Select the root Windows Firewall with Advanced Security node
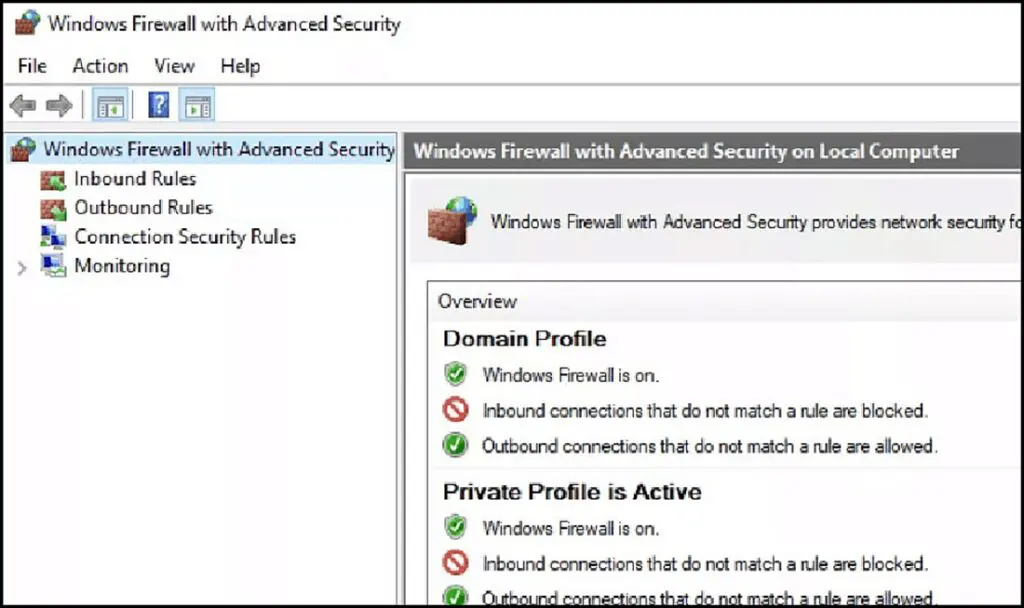This screenshot has width=1024, height=608. coord(218,150)
